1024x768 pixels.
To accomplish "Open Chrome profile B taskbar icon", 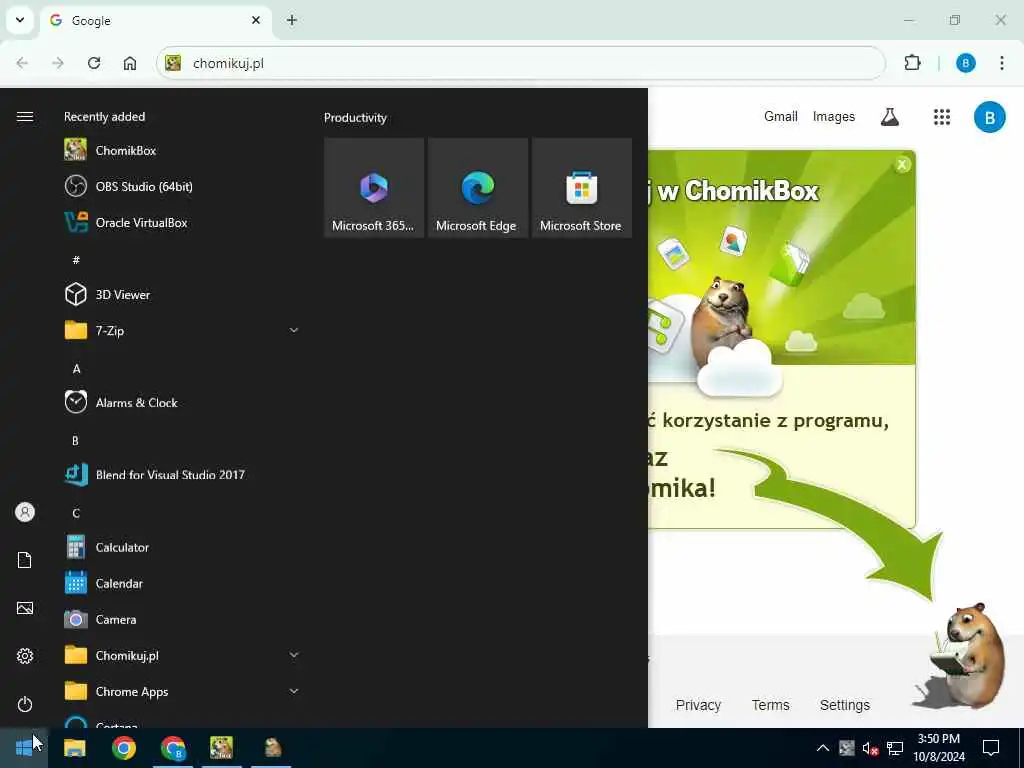I will tap(173, 747).
